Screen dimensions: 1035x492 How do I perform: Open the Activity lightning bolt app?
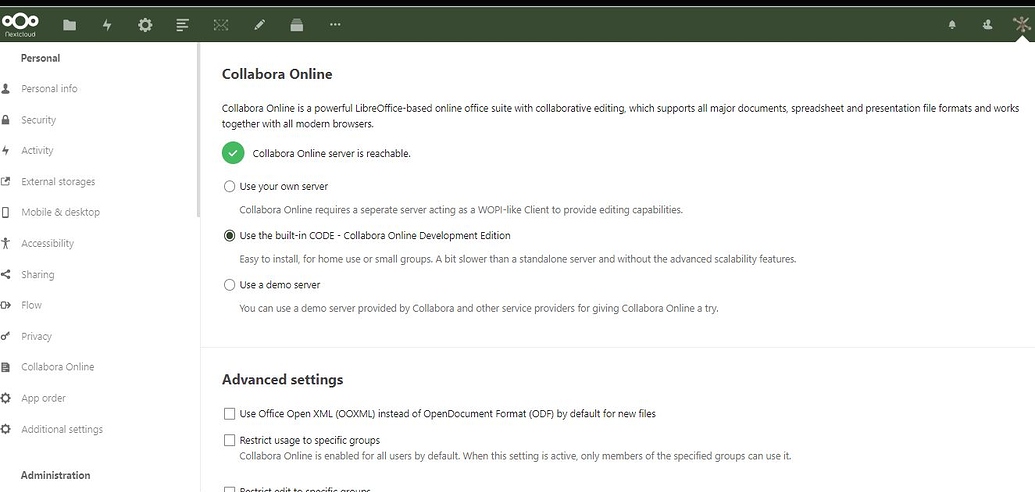click(x=107, y=25)
